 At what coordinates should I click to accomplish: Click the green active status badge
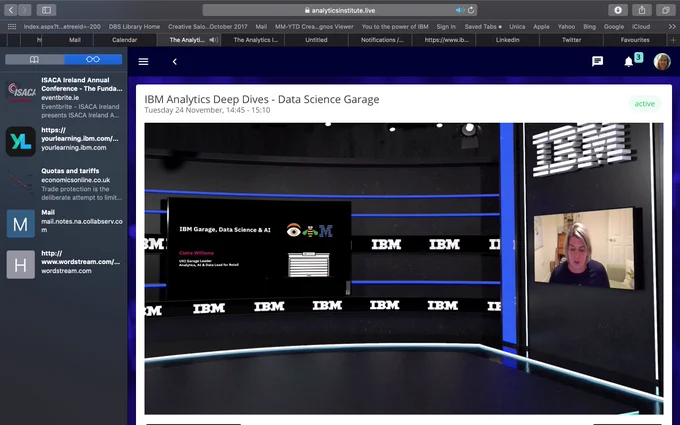(x=644, y=104)
